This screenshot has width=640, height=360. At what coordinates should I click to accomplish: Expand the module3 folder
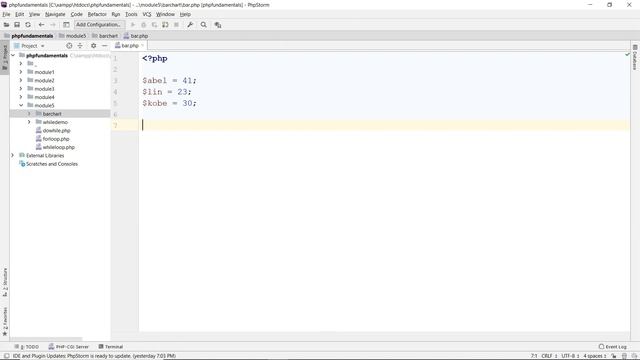21,89
